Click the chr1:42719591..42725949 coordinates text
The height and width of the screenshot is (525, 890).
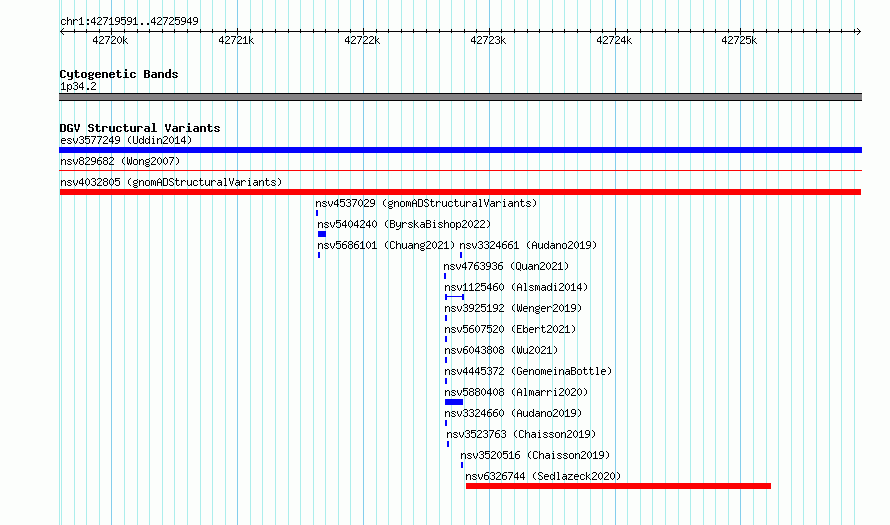click(x=129, y=22)
